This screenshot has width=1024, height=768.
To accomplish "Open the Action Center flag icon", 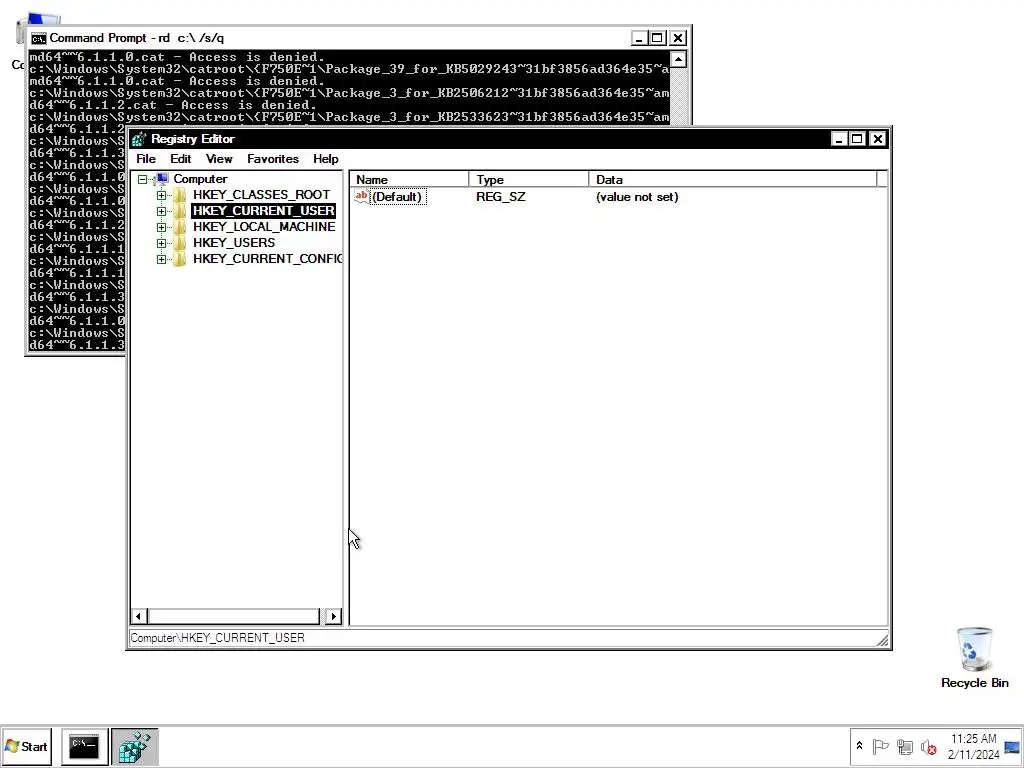I will click(x=880, y=746).
